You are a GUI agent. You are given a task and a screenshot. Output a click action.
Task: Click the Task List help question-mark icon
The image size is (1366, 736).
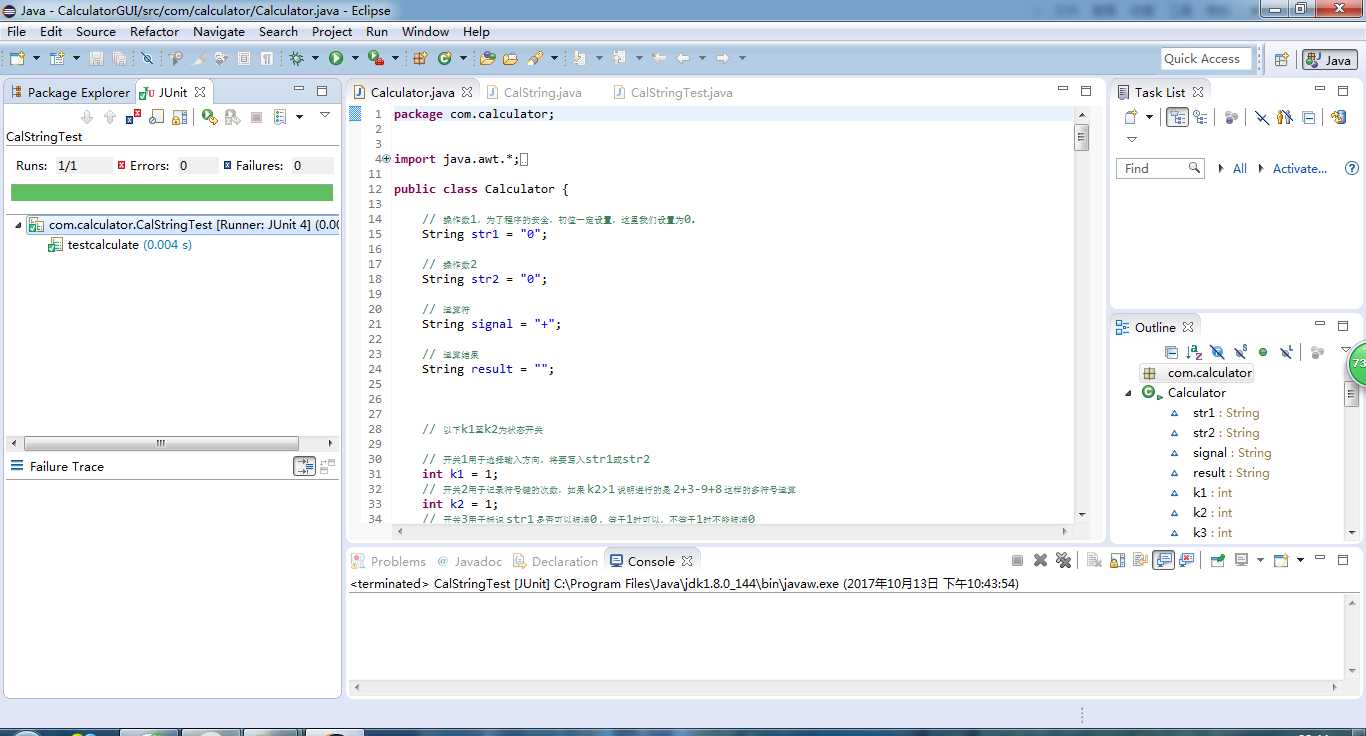tap(1352, 168)
